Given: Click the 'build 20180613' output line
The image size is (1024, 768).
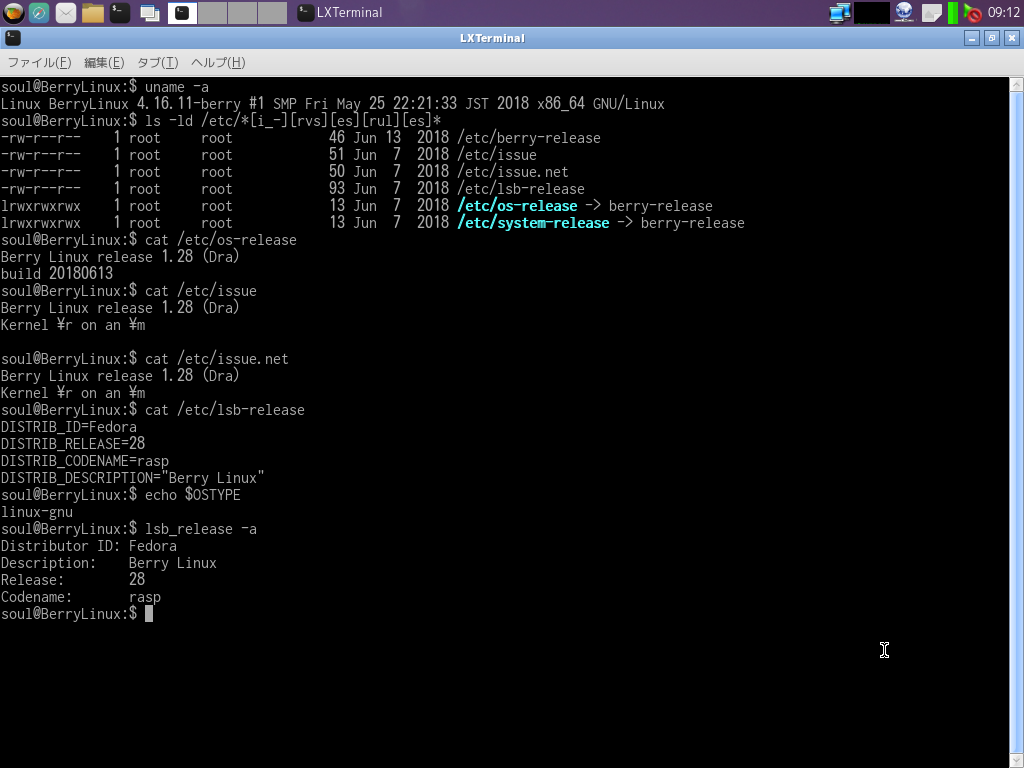Looking at the screenshot, I should (57, 274).
